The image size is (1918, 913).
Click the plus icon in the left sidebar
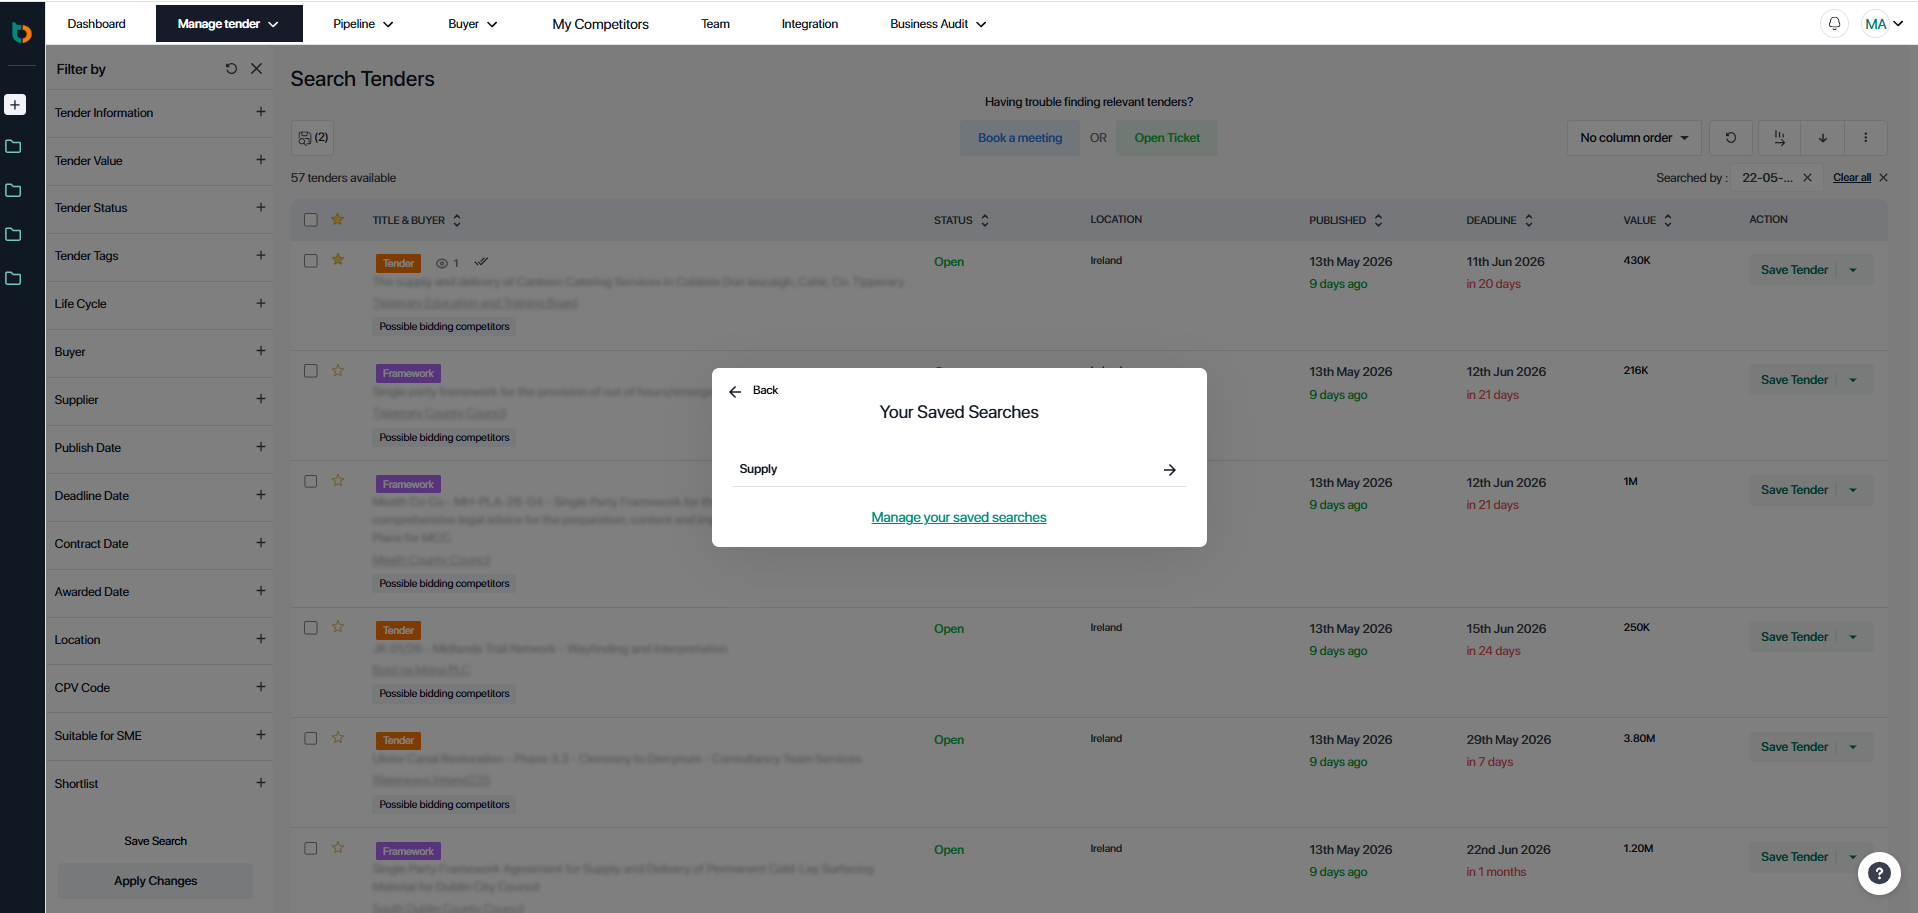click(15, 104)
